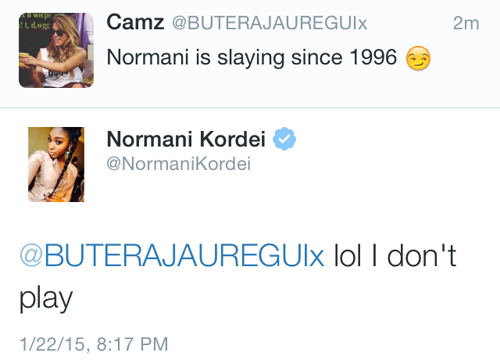The image size is (500, 360).
Task: Open Camz's profile picture
Action: (56, 50)
